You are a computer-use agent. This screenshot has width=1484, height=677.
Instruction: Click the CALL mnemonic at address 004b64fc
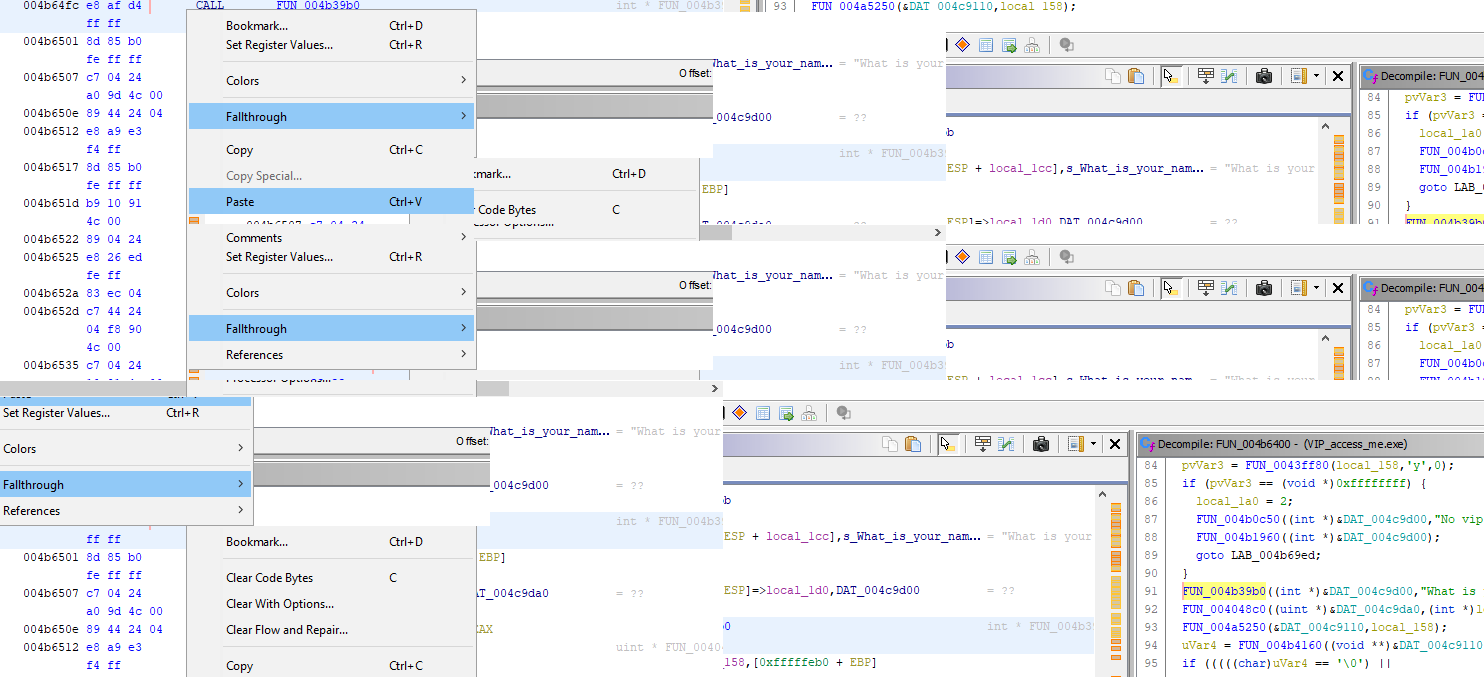(x=210, y=6)
